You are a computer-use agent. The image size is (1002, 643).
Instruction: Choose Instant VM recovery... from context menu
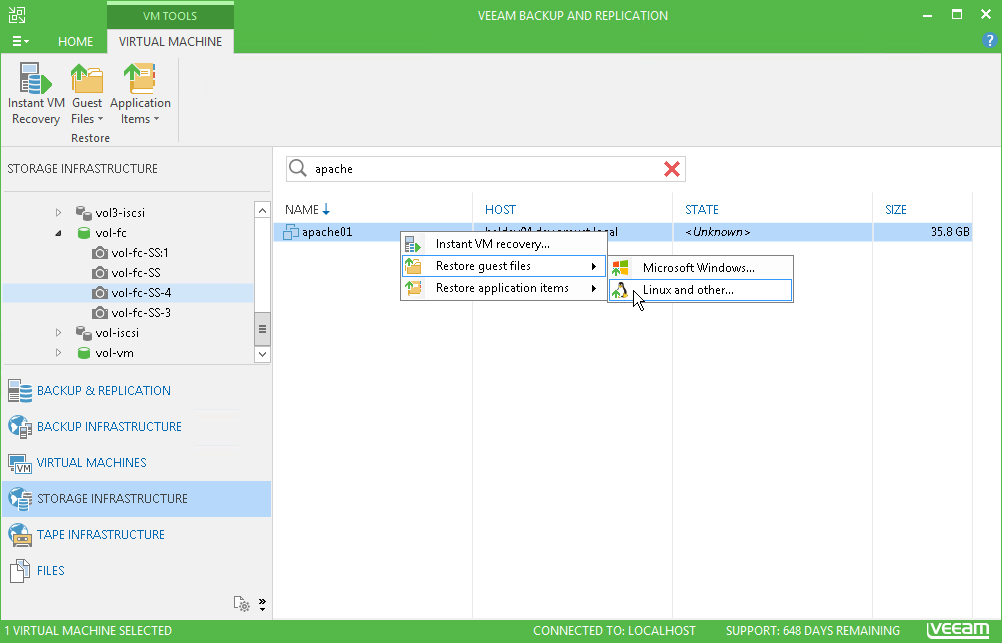click(x=504, y=244)
